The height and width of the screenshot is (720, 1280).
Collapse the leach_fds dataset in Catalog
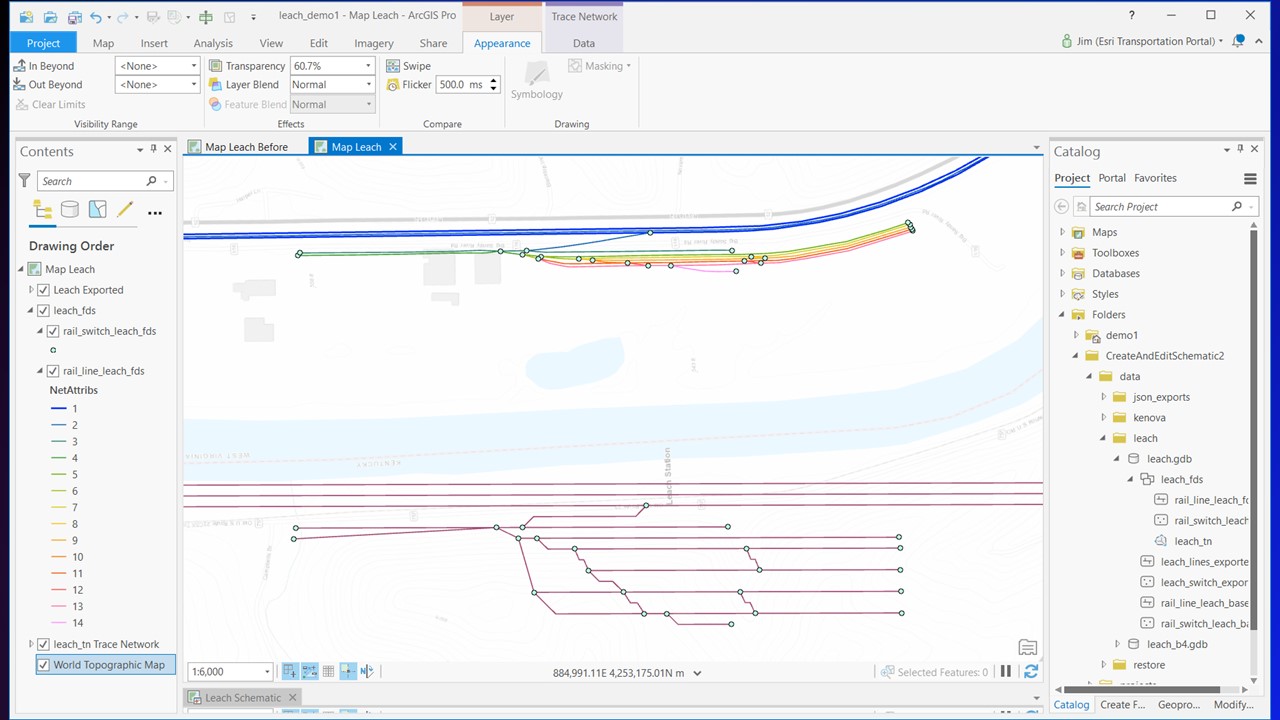(1130, 479)
